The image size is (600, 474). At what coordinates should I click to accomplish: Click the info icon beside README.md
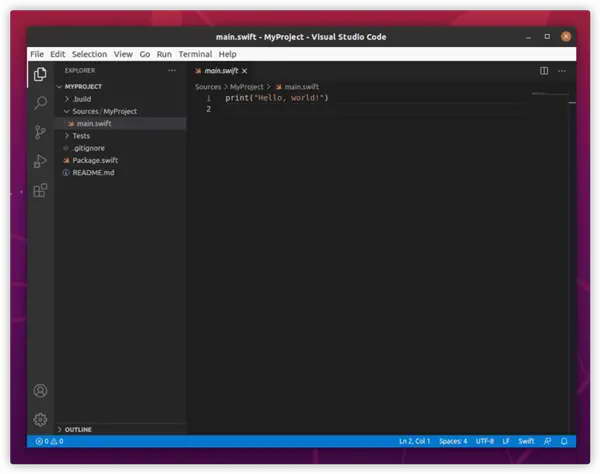(66, 173)
